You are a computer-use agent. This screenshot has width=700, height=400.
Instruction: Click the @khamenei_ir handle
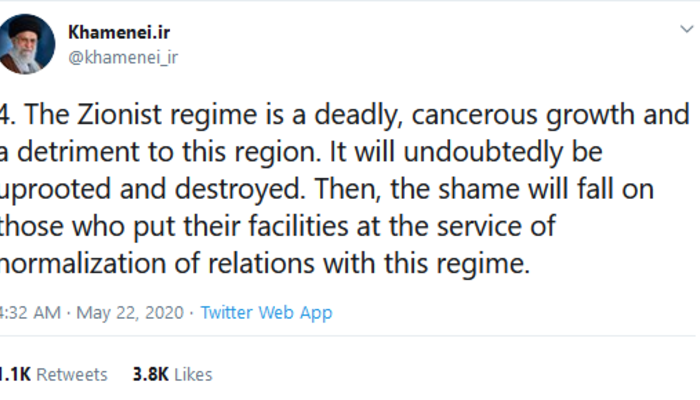(x=122, y=57)
